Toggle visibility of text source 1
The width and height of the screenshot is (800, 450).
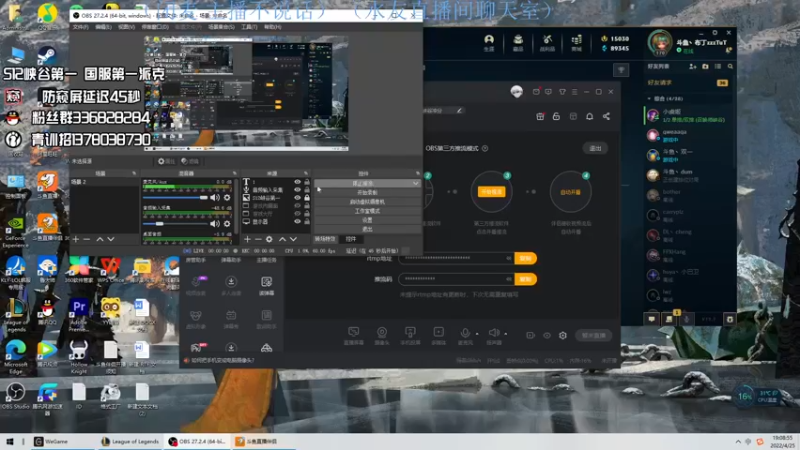[297, 182]
